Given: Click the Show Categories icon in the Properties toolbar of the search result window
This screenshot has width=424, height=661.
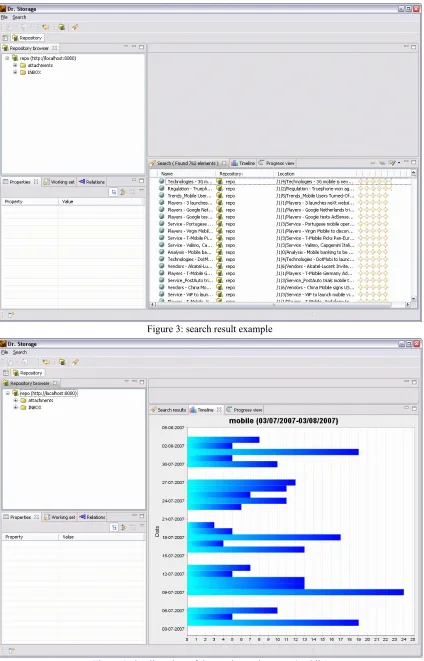Looking at the screenshot, I should click(x=113, y=192).
